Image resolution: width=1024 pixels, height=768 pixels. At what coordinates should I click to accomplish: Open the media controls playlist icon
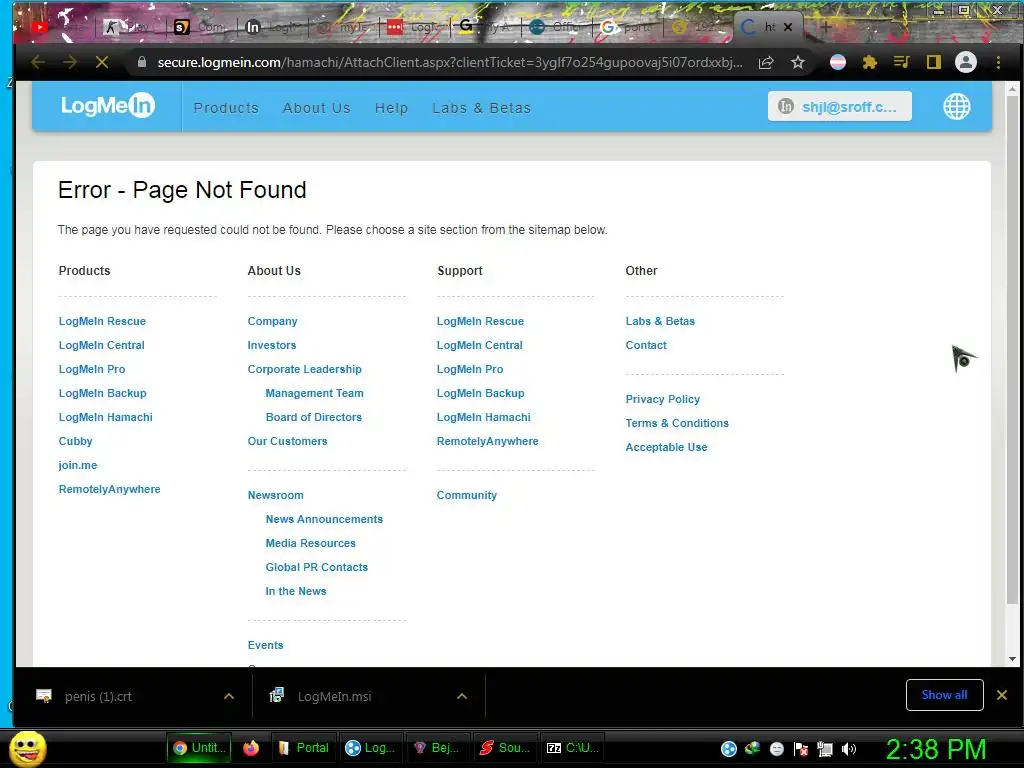click(901, 63)
